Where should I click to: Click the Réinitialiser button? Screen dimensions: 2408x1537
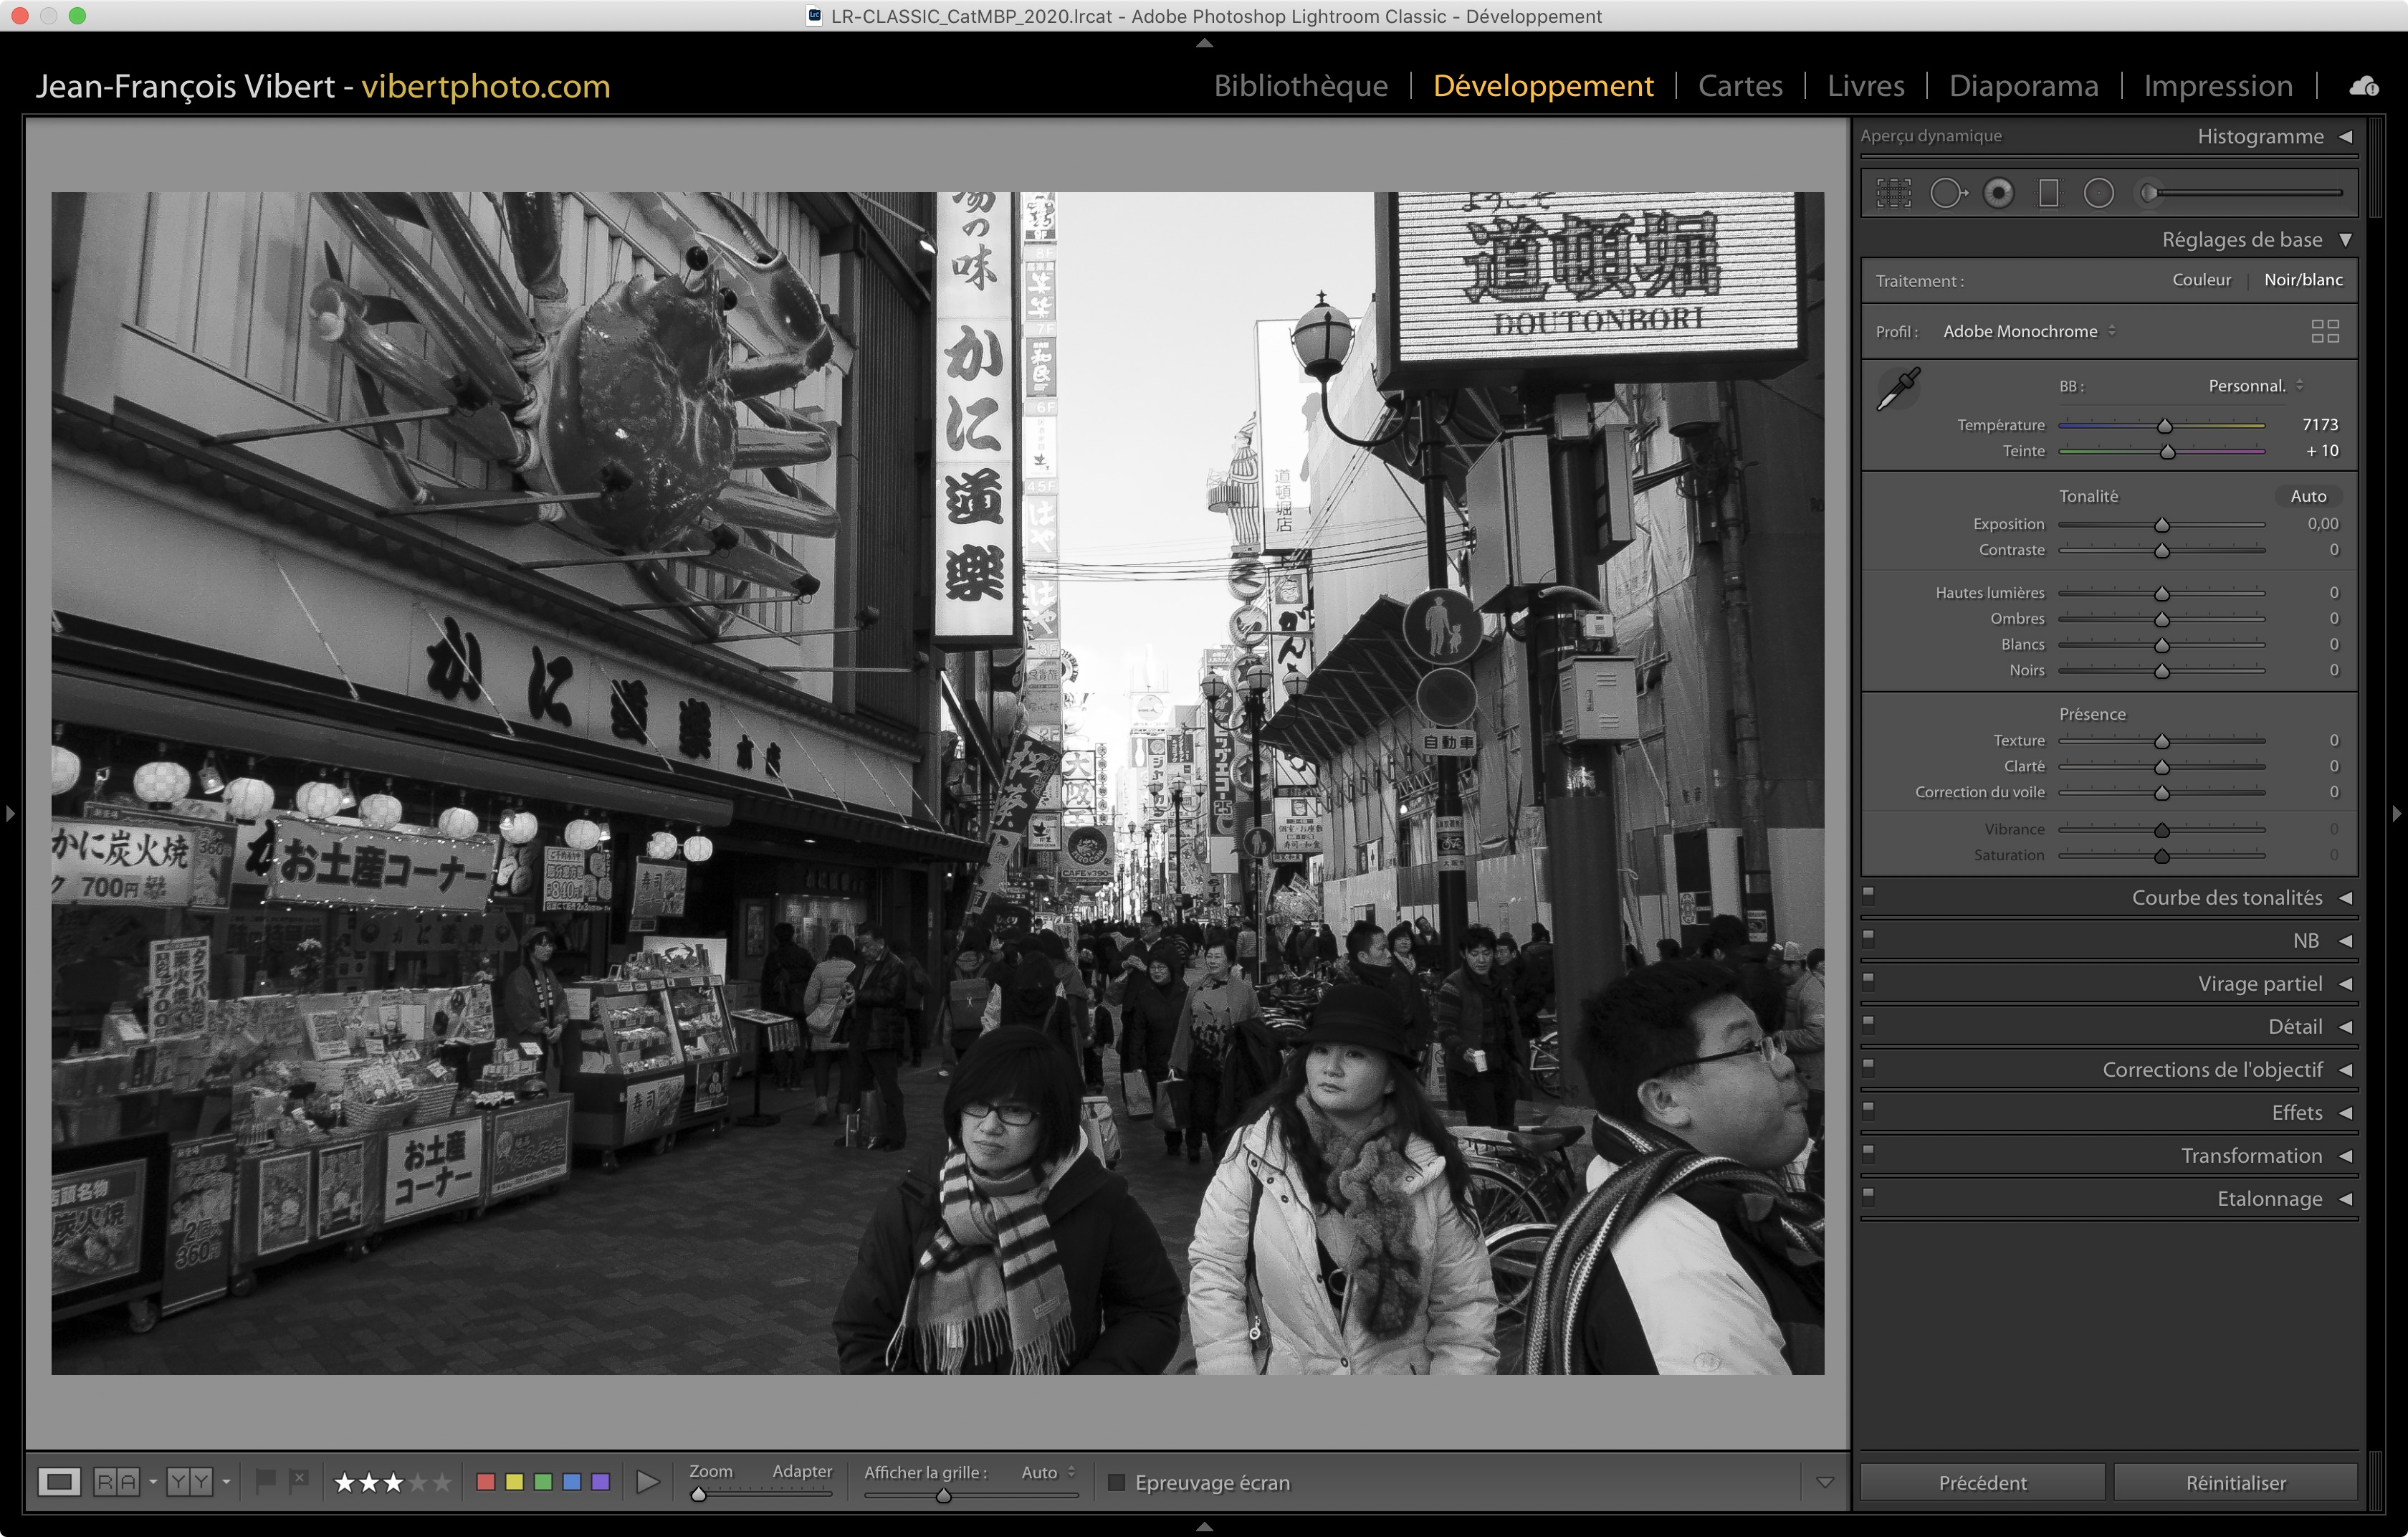click(2235, 1482)
